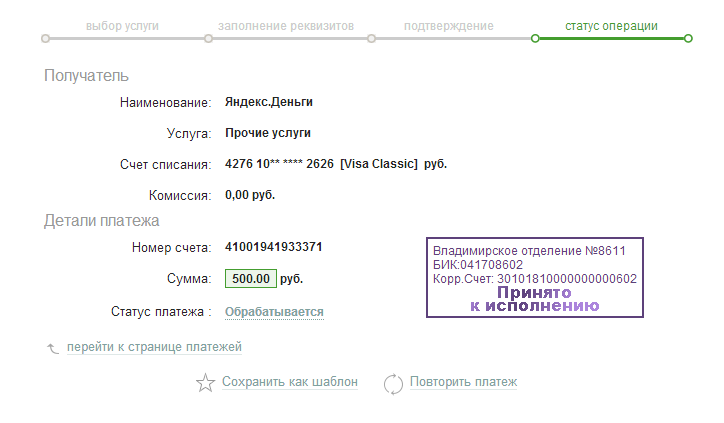Click the final green progress circle

pos(688,38)
